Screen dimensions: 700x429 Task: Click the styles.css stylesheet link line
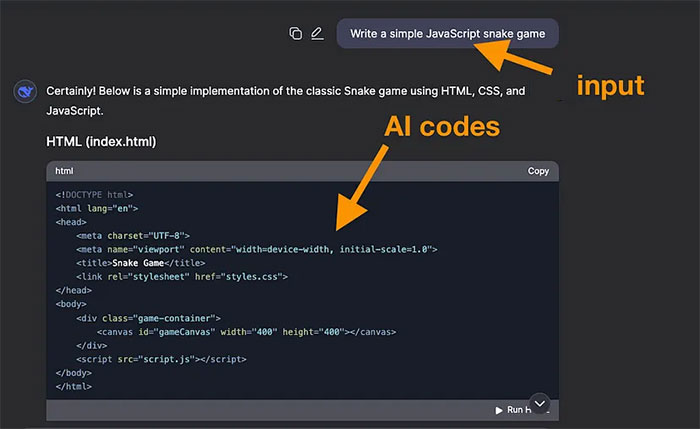pyautogui.click(x=182, y=276)
